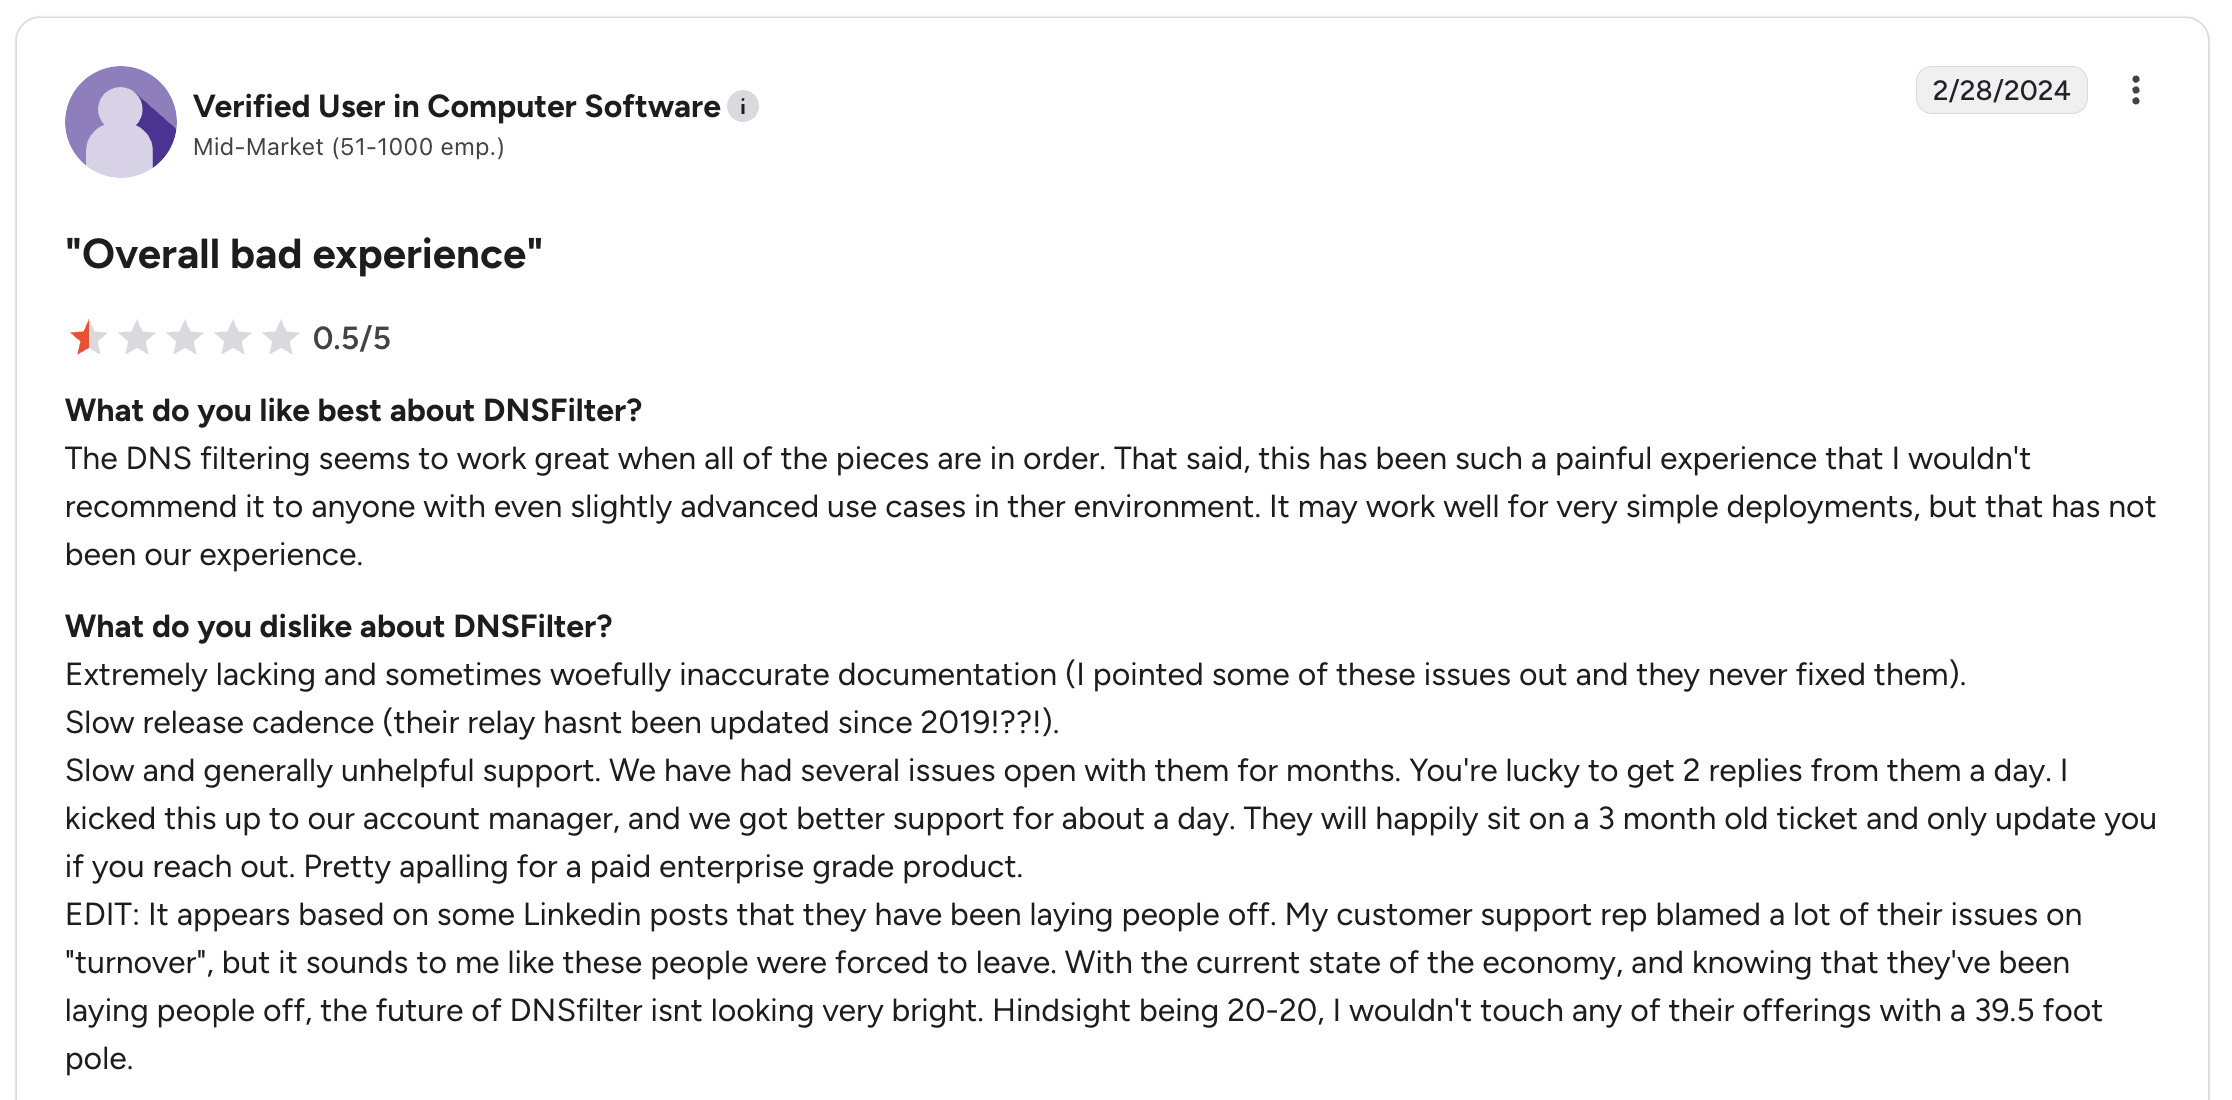Select the third gray rating star
This screenshot has height=1100, width=2232.
(185, 338)
